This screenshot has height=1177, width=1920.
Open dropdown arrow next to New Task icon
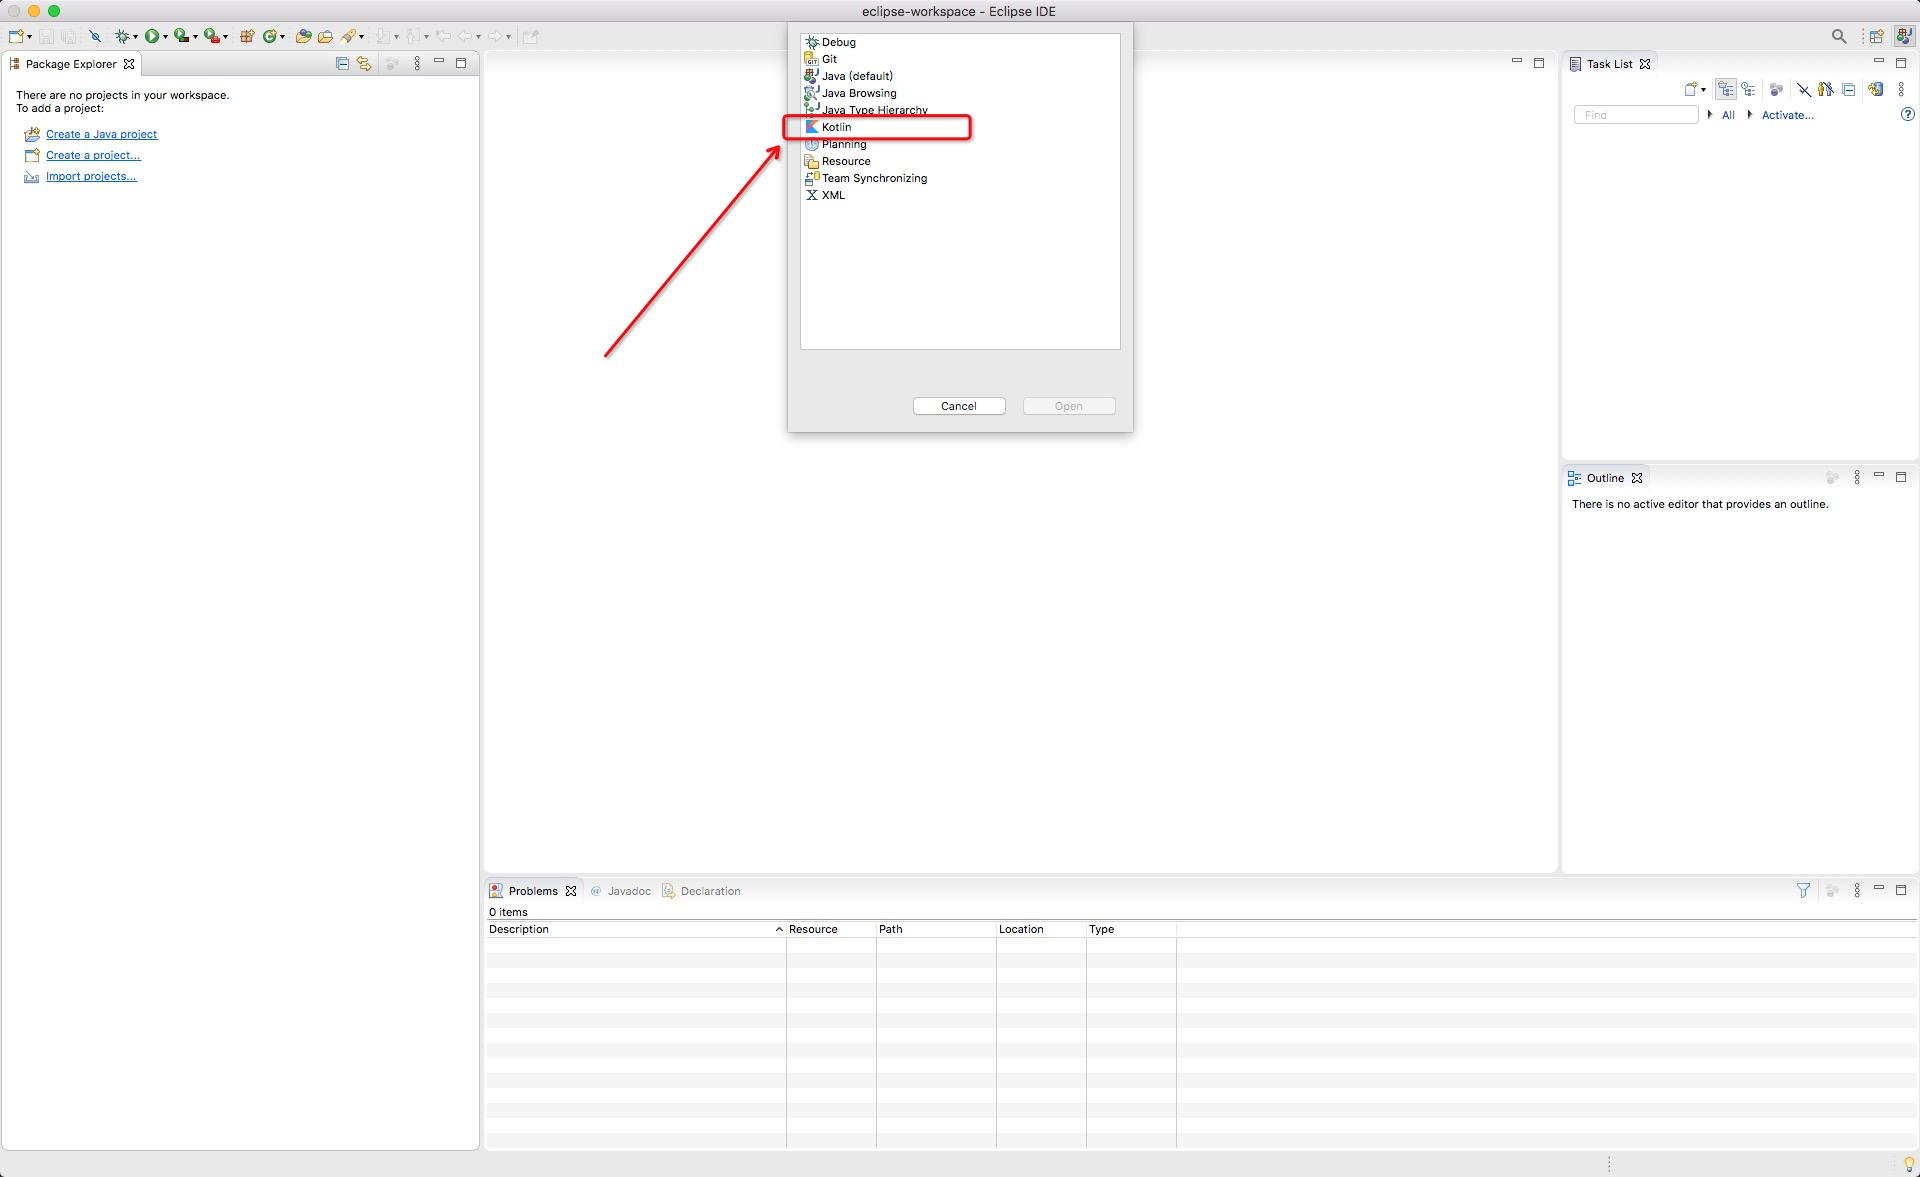pos(1703,90)
